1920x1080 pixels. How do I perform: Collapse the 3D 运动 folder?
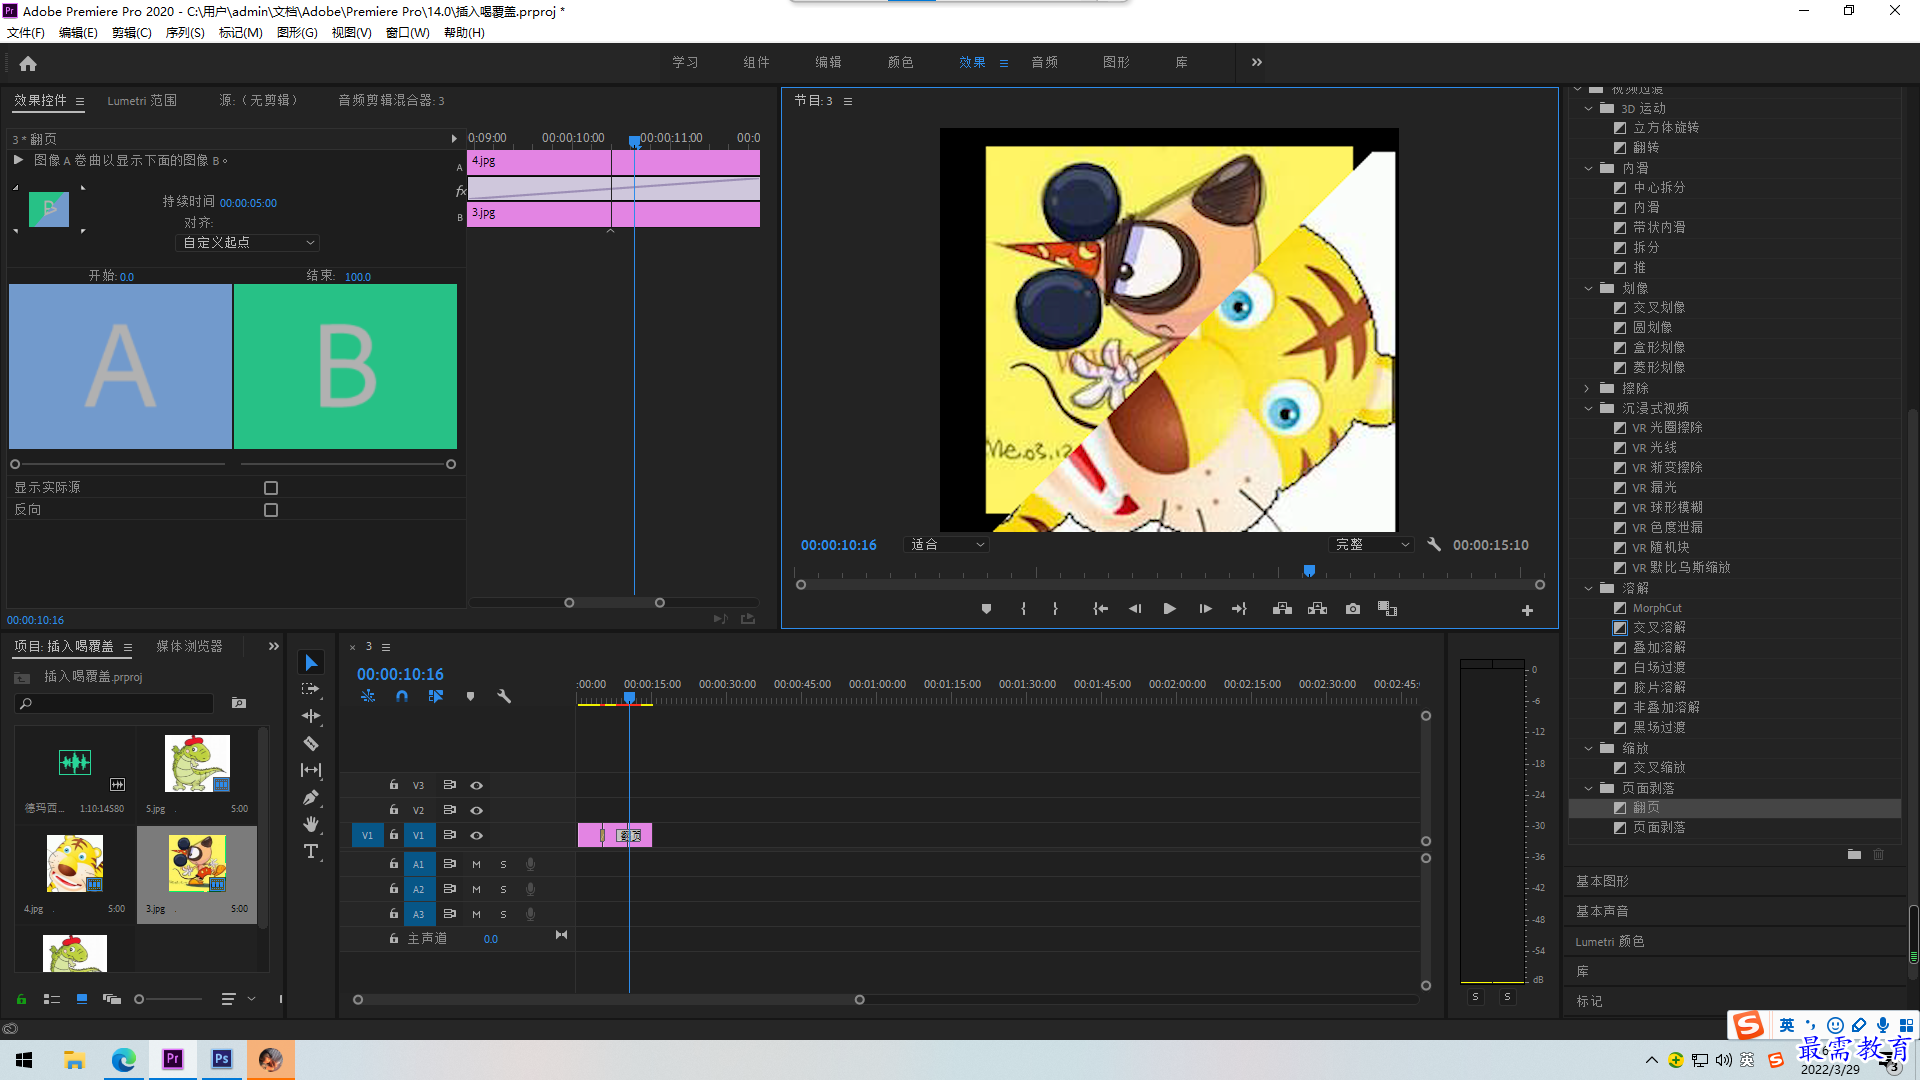(x=1588, y=108)
